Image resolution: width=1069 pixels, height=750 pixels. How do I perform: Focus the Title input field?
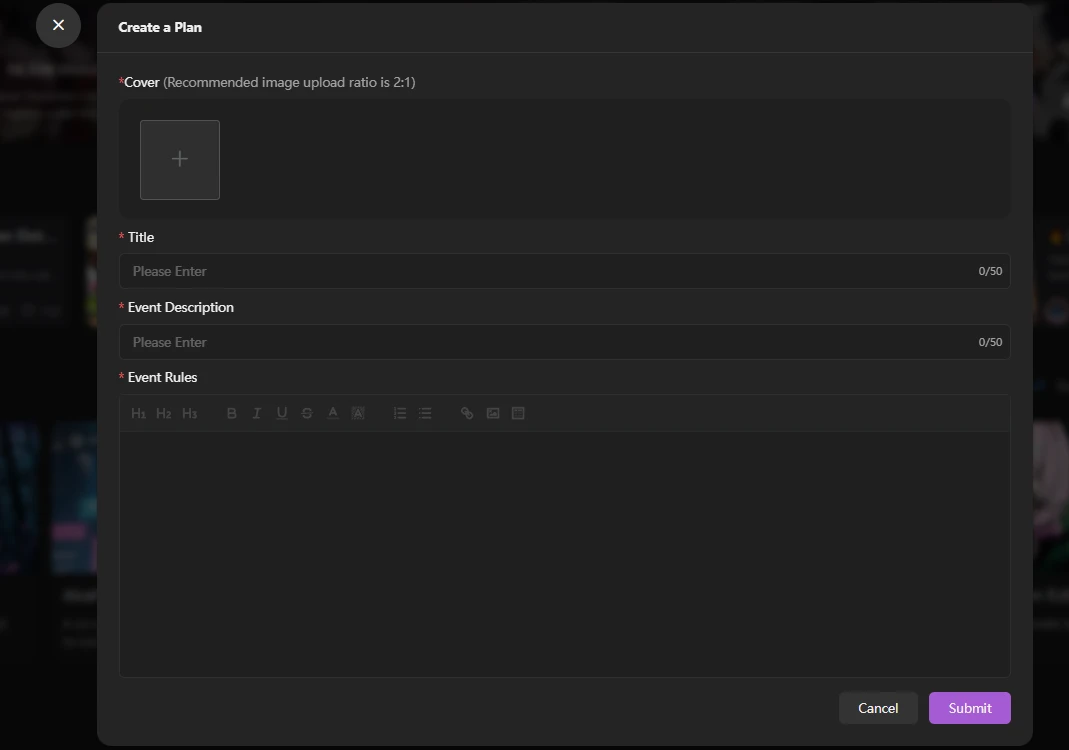[550, 271]
